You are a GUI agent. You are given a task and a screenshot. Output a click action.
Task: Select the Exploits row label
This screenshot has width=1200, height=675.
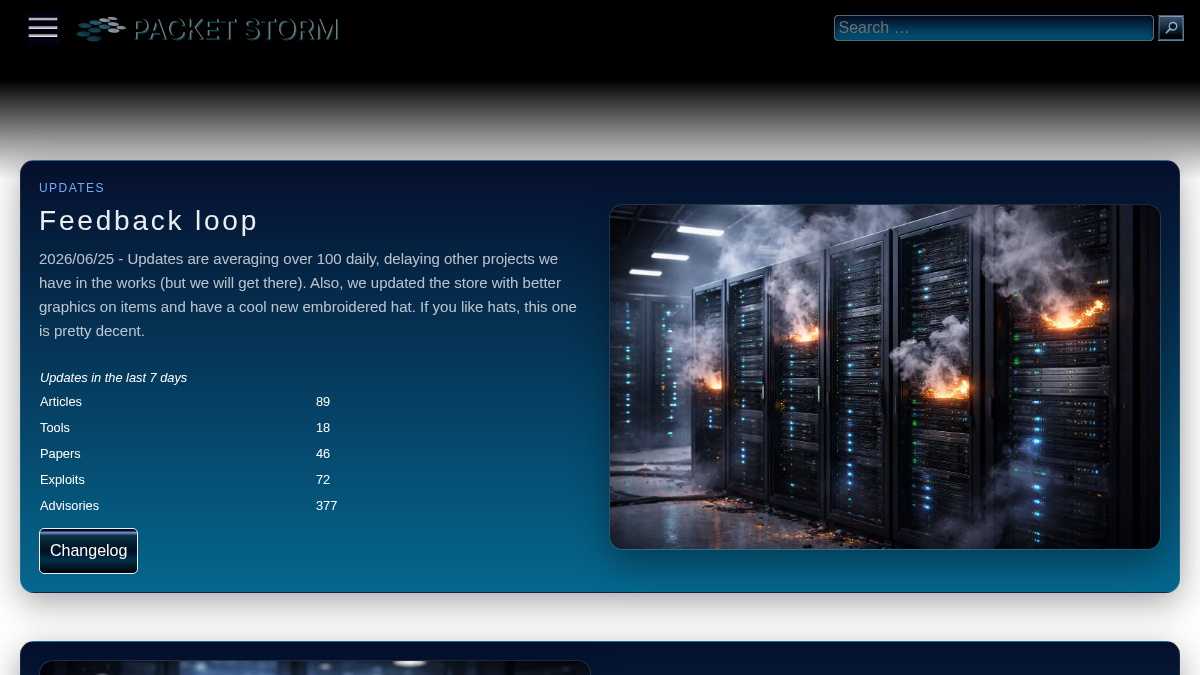pyautogui.click(x=62, y=480)
